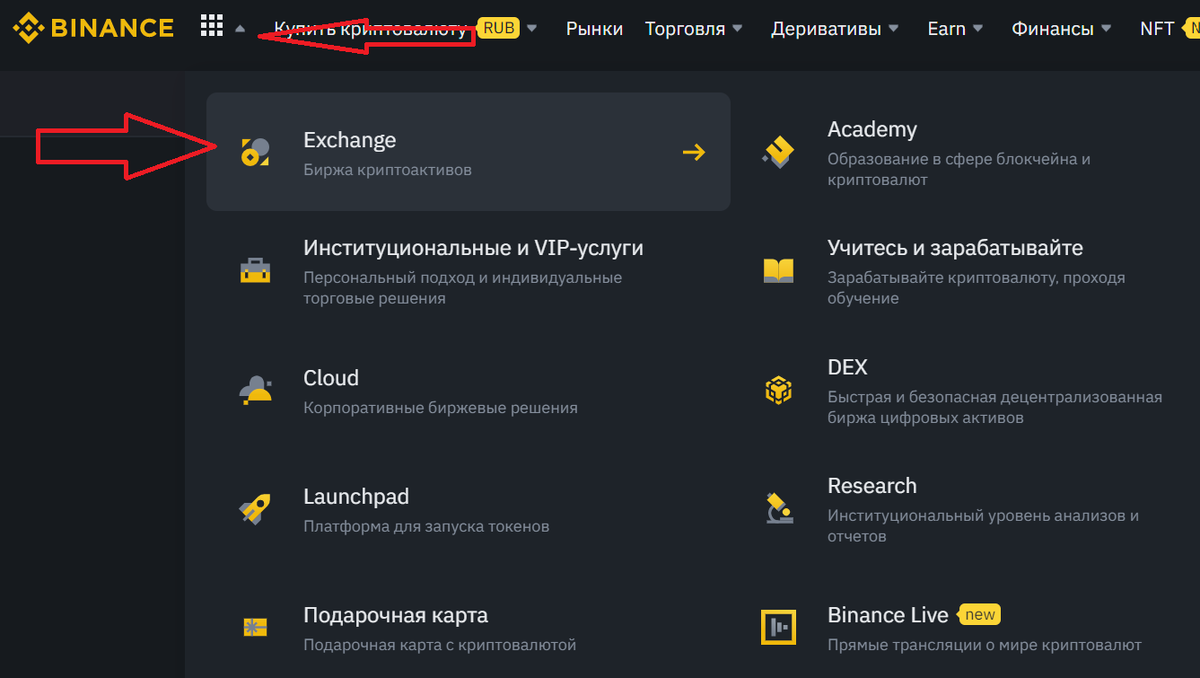
Task: Click the Cloud icon
Action: point(256,389)
